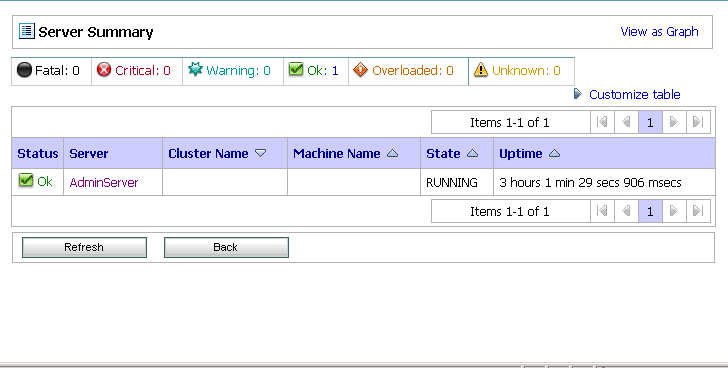Sort by Cluster Name using its arrow
The image size is (728, 368).
(x=260, y=153)
